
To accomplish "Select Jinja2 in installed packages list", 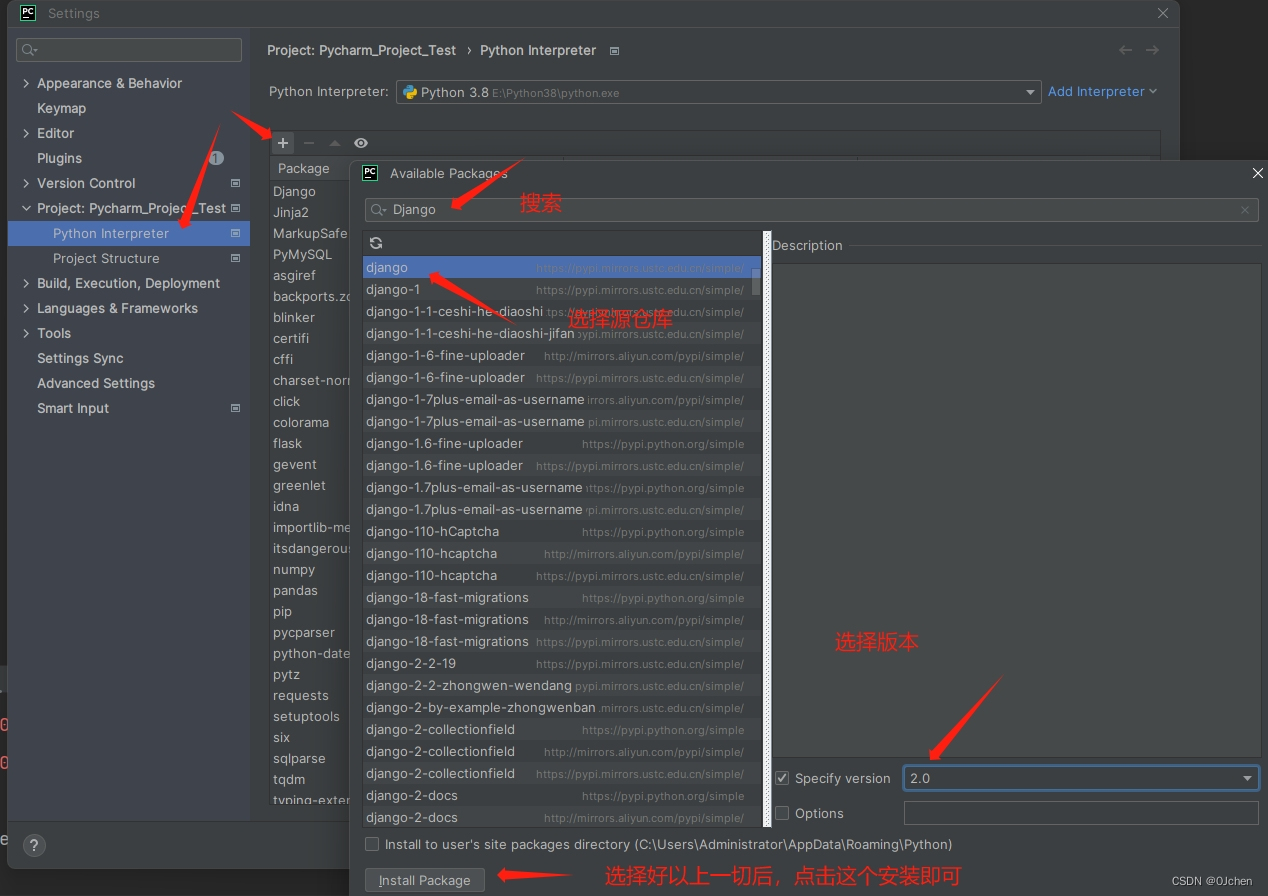I will pyautogui.click(x=291, y=212).
